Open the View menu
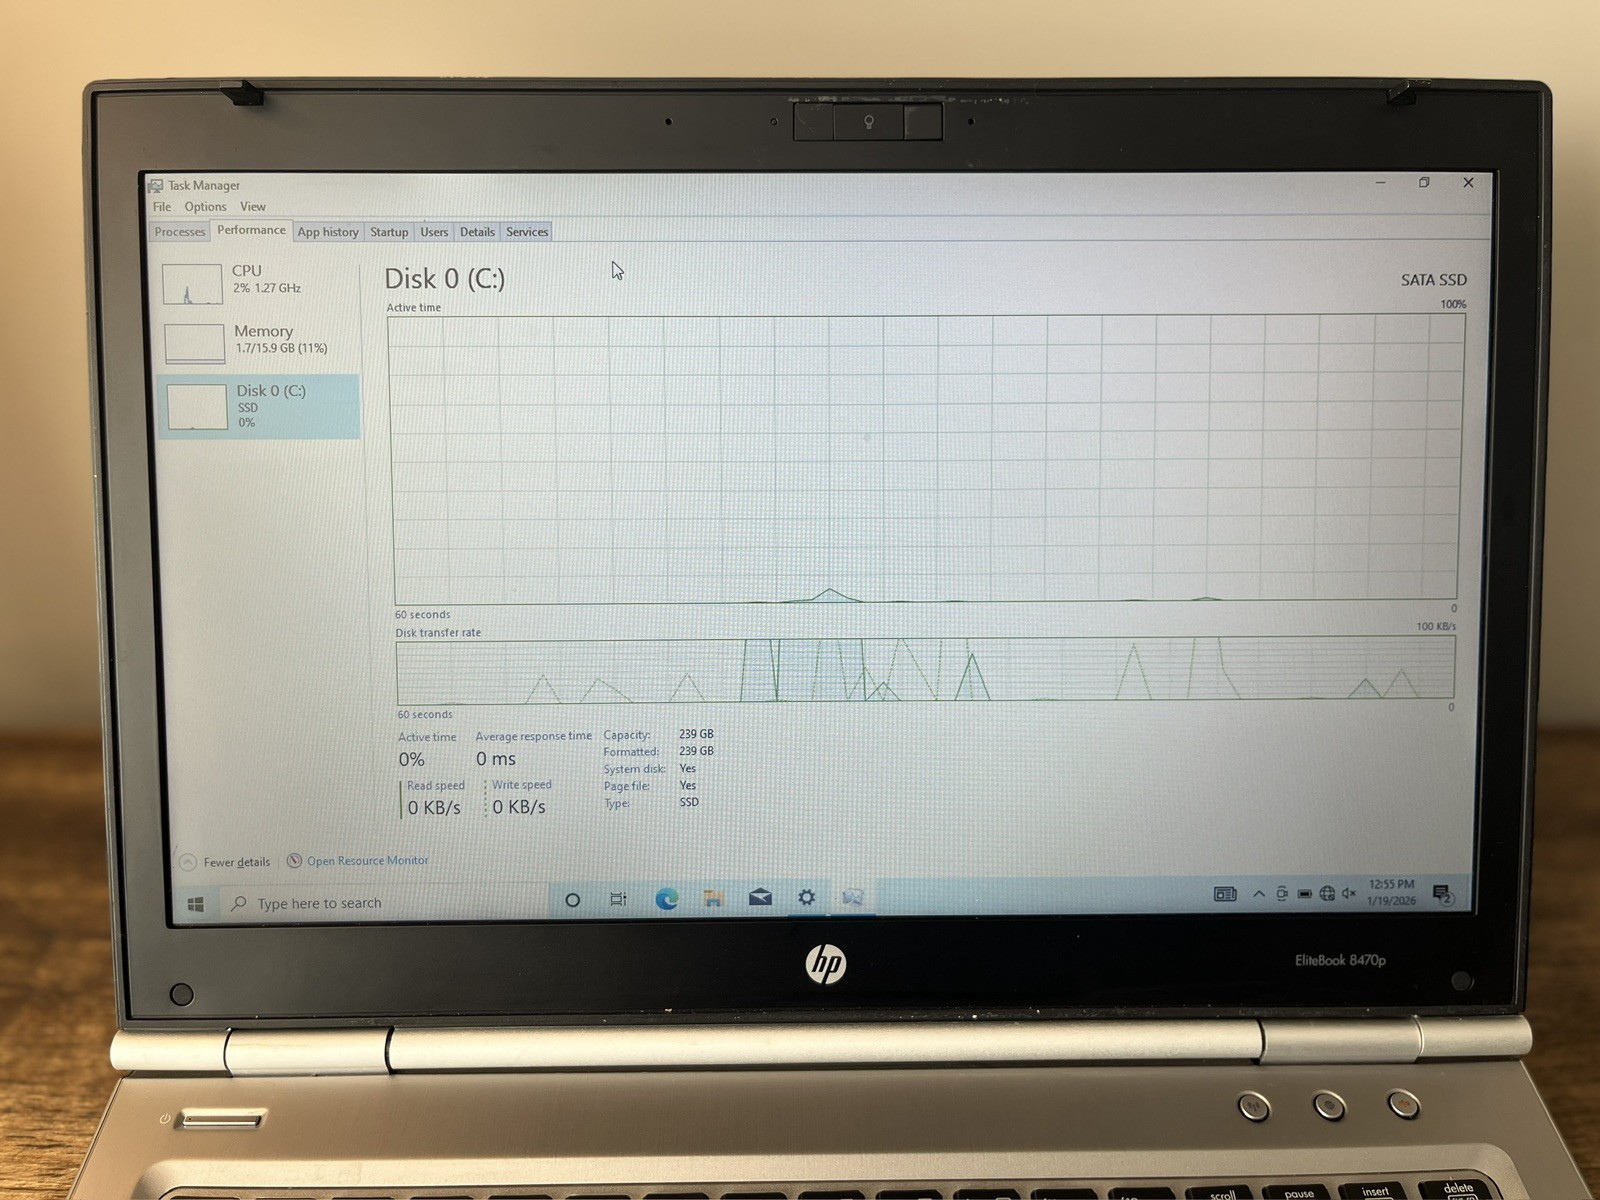This screenshot has width=1600, height=1200. [x=253, y=207]
